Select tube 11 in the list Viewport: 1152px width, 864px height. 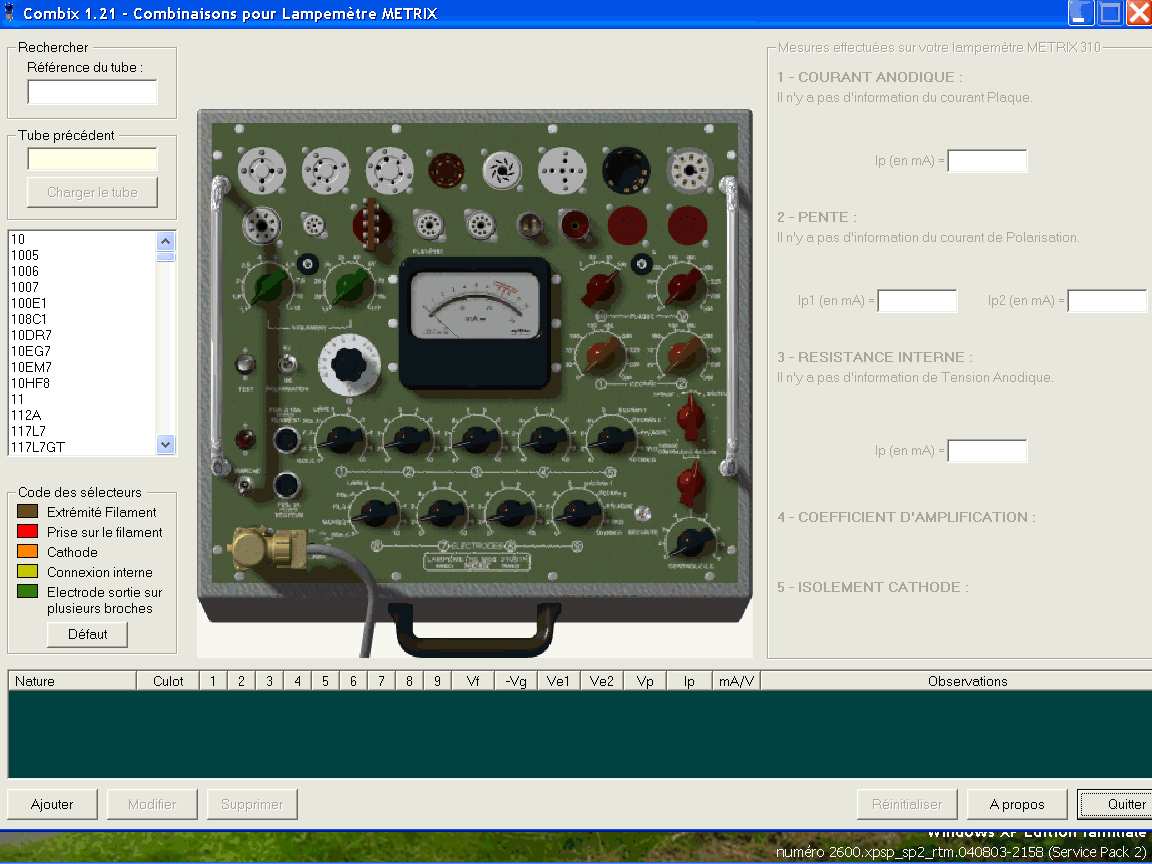[82, 399]
